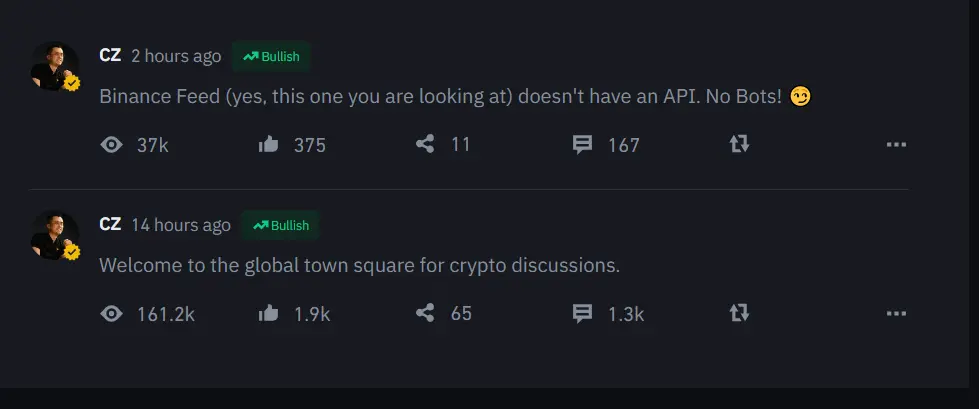Click the 161.2k views eye icon
979x409 pixels.
[x=112, y=314]
